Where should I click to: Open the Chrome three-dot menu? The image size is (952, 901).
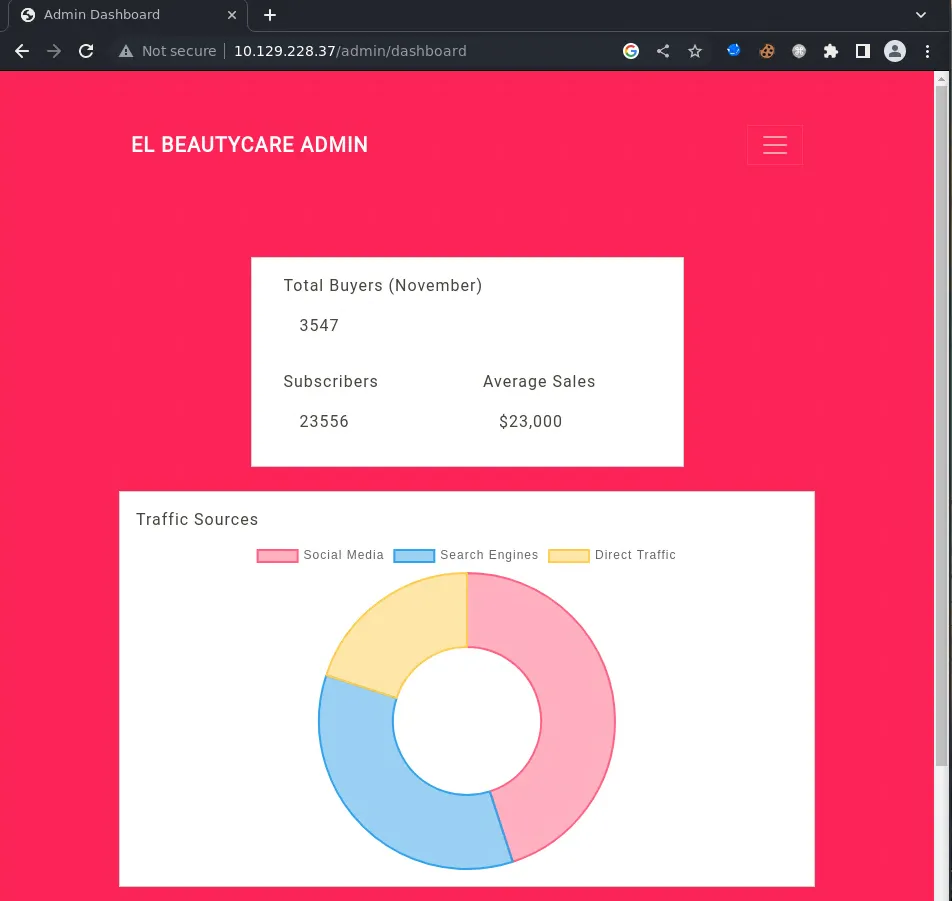(927, 51)
